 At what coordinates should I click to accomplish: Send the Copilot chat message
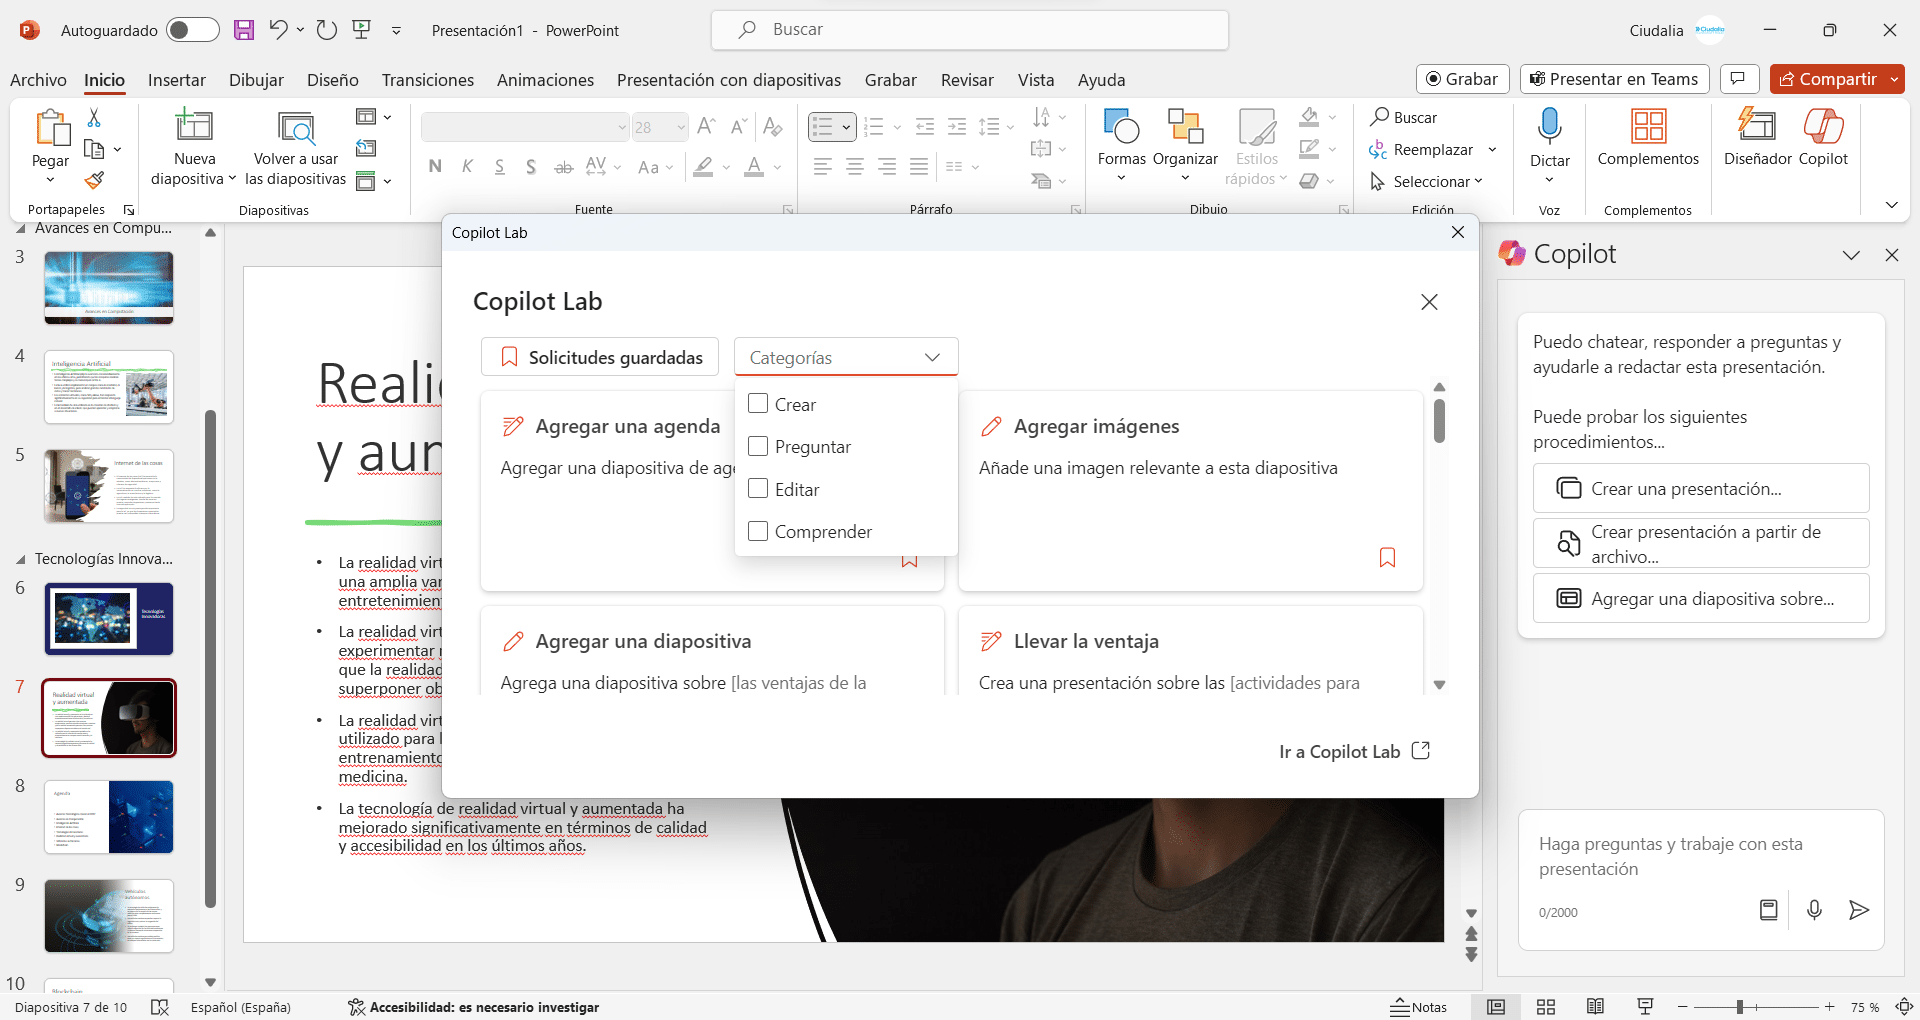tap(1858, 910)
